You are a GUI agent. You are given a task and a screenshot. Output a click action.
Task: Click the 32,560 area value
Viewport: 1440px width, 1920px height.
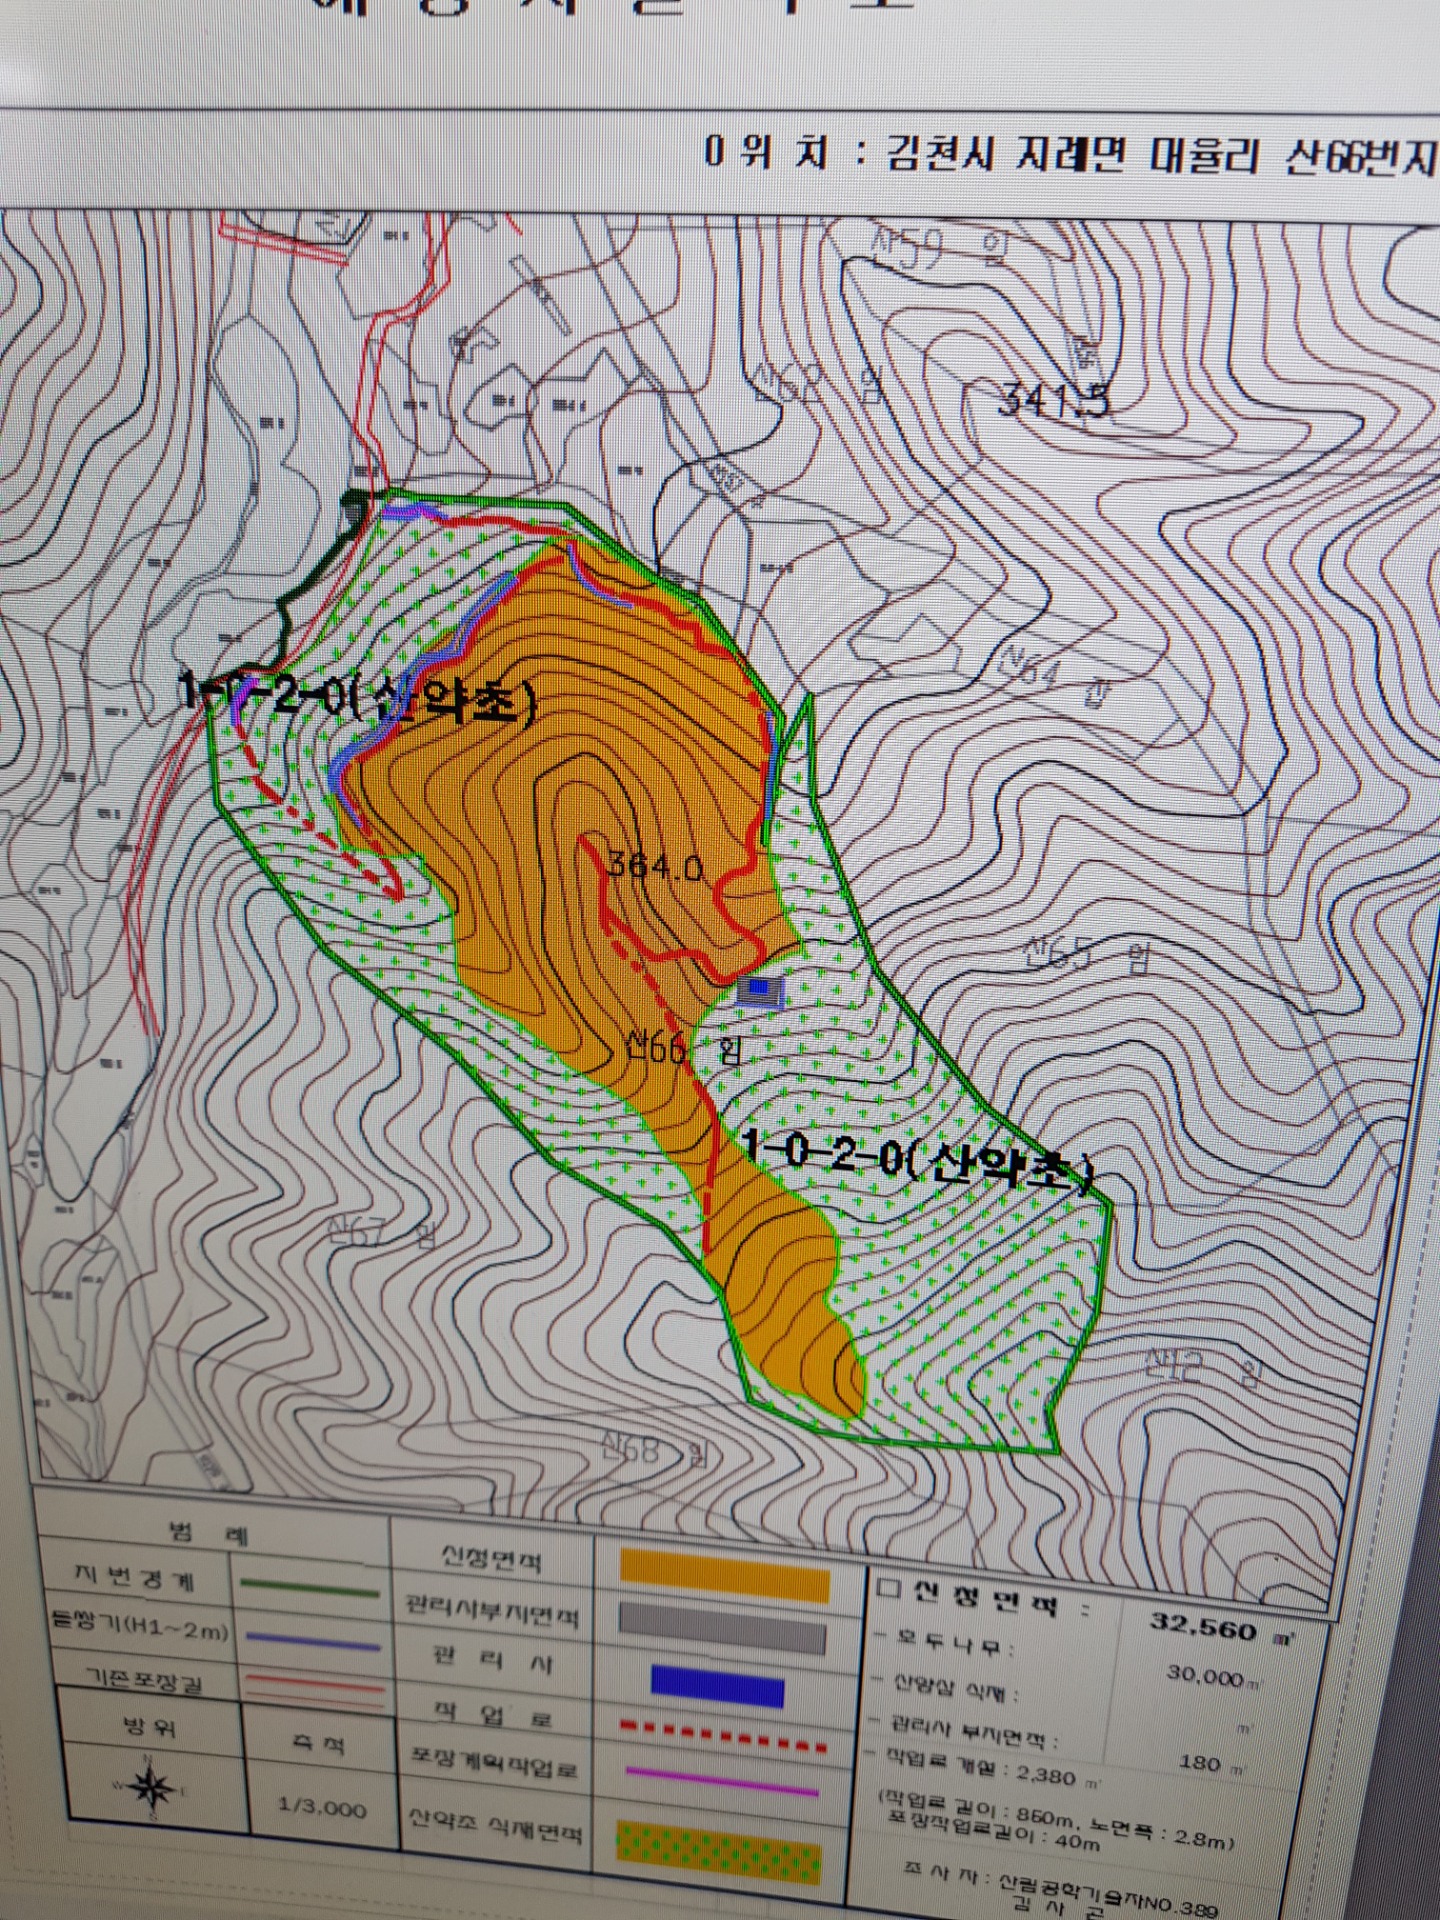(x=1203, y=1626)
